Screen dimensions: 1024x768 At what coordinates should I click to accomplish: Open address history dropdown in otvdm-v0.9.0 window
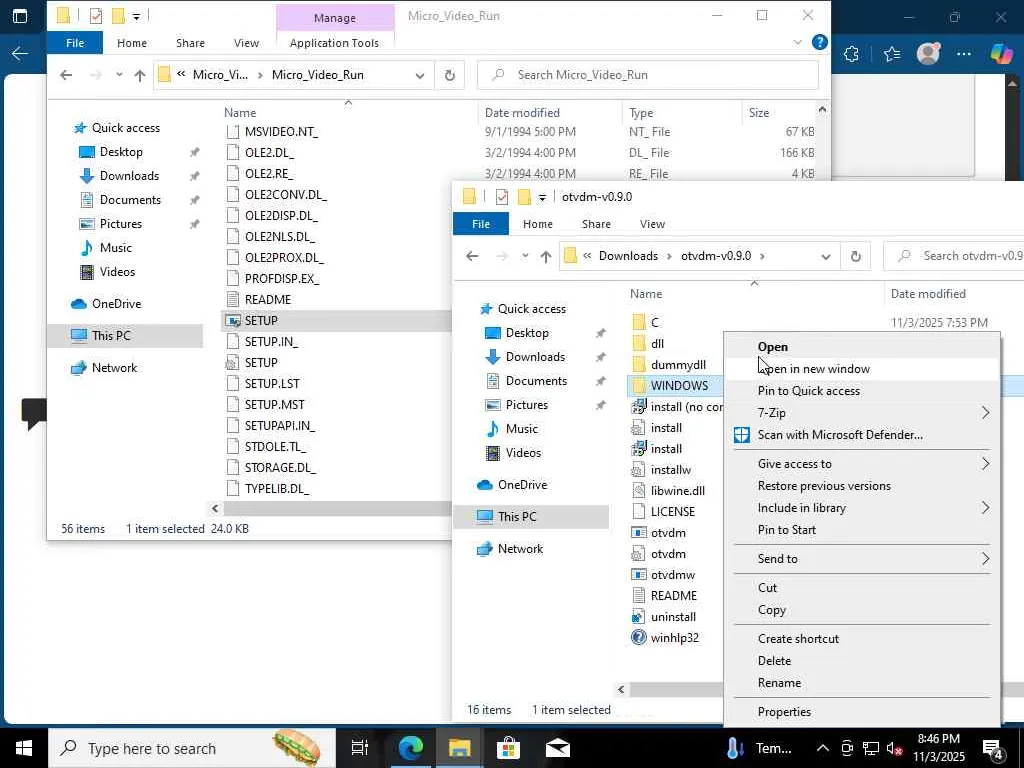point(825,256)
